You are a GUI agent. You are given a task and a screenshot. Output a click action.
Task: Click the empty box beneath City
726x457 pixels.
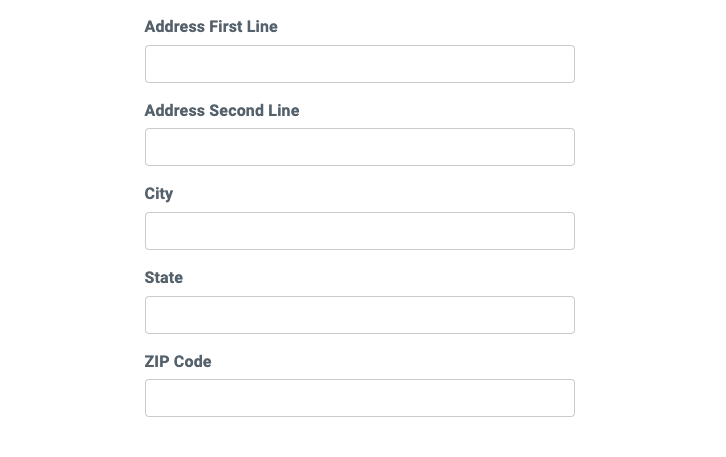click(359, 231)
